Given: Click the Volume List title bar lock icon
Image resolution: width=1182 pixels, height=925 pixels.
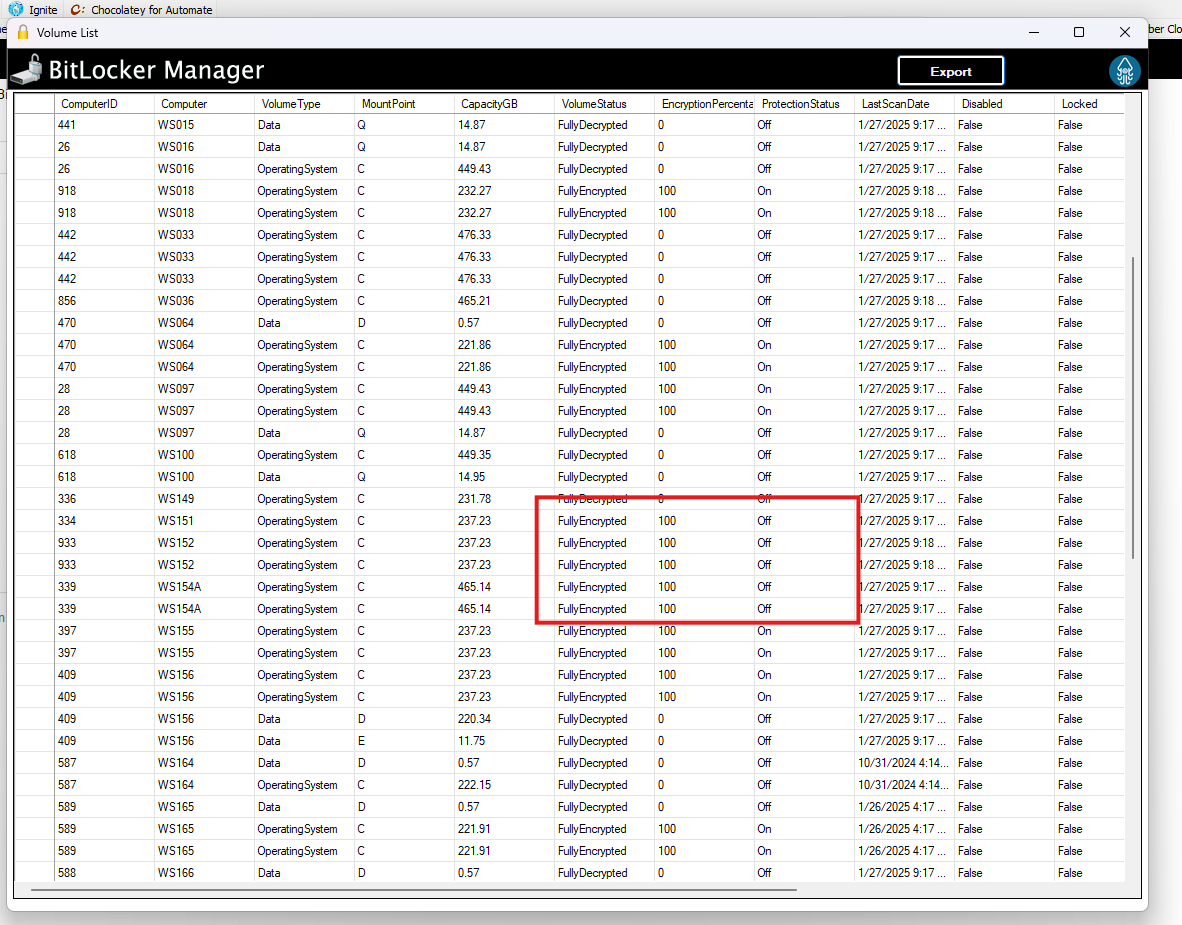Looking at the screenshot, I should [23, 32].
